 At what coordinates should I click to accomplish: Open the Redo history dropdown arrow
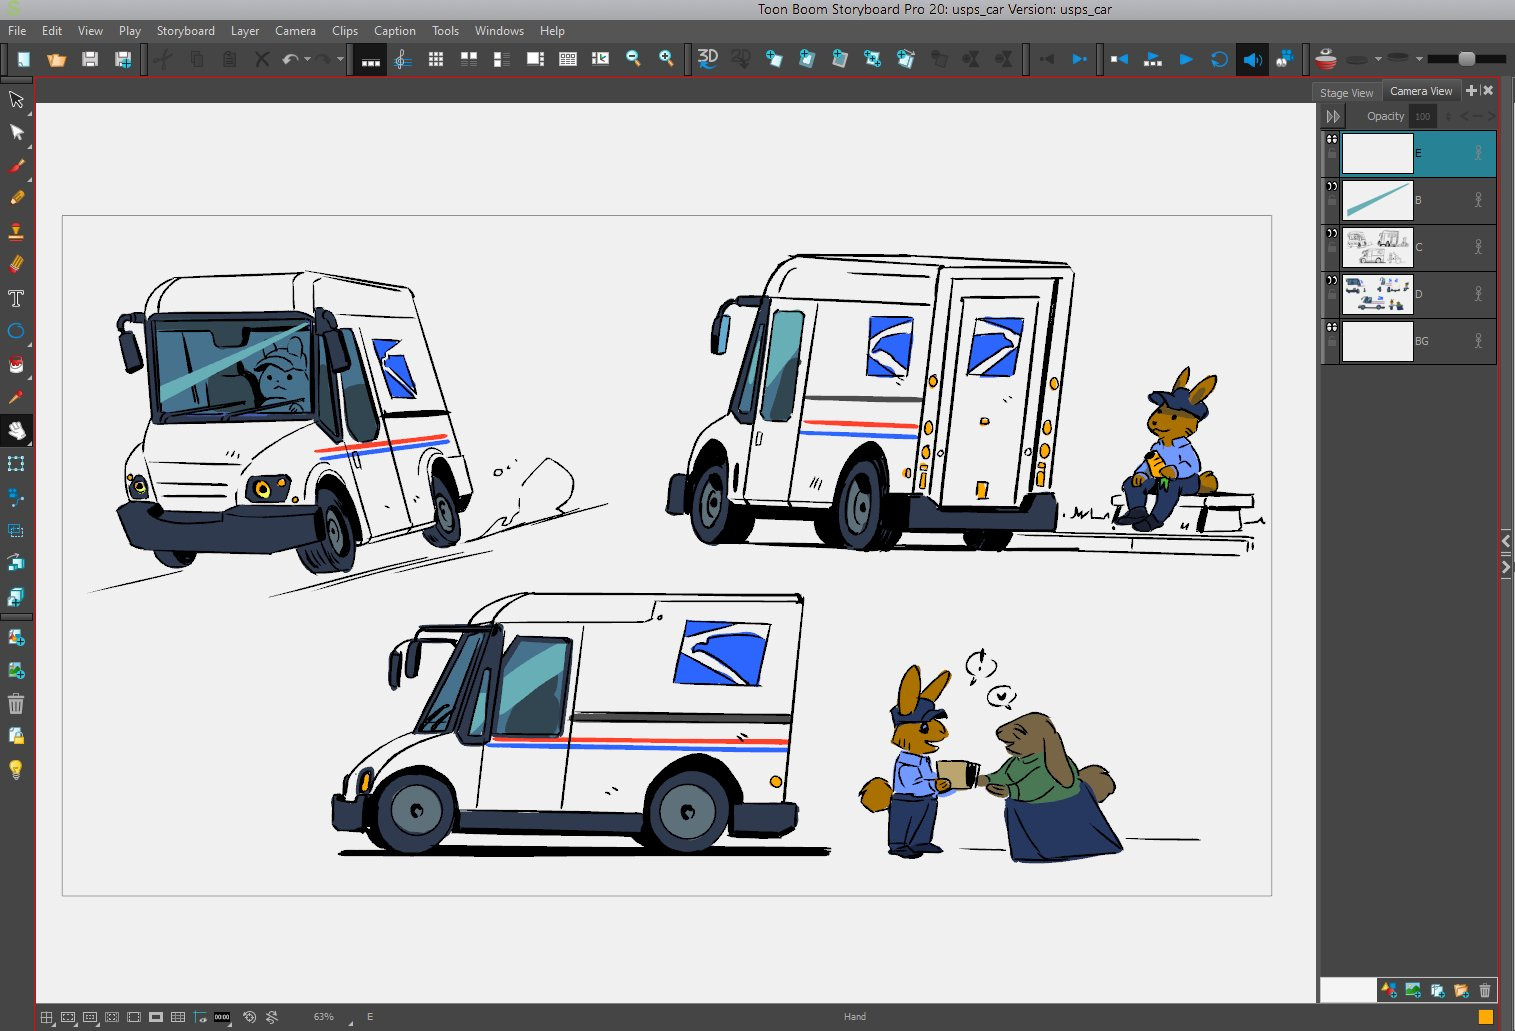coord(340,59)
